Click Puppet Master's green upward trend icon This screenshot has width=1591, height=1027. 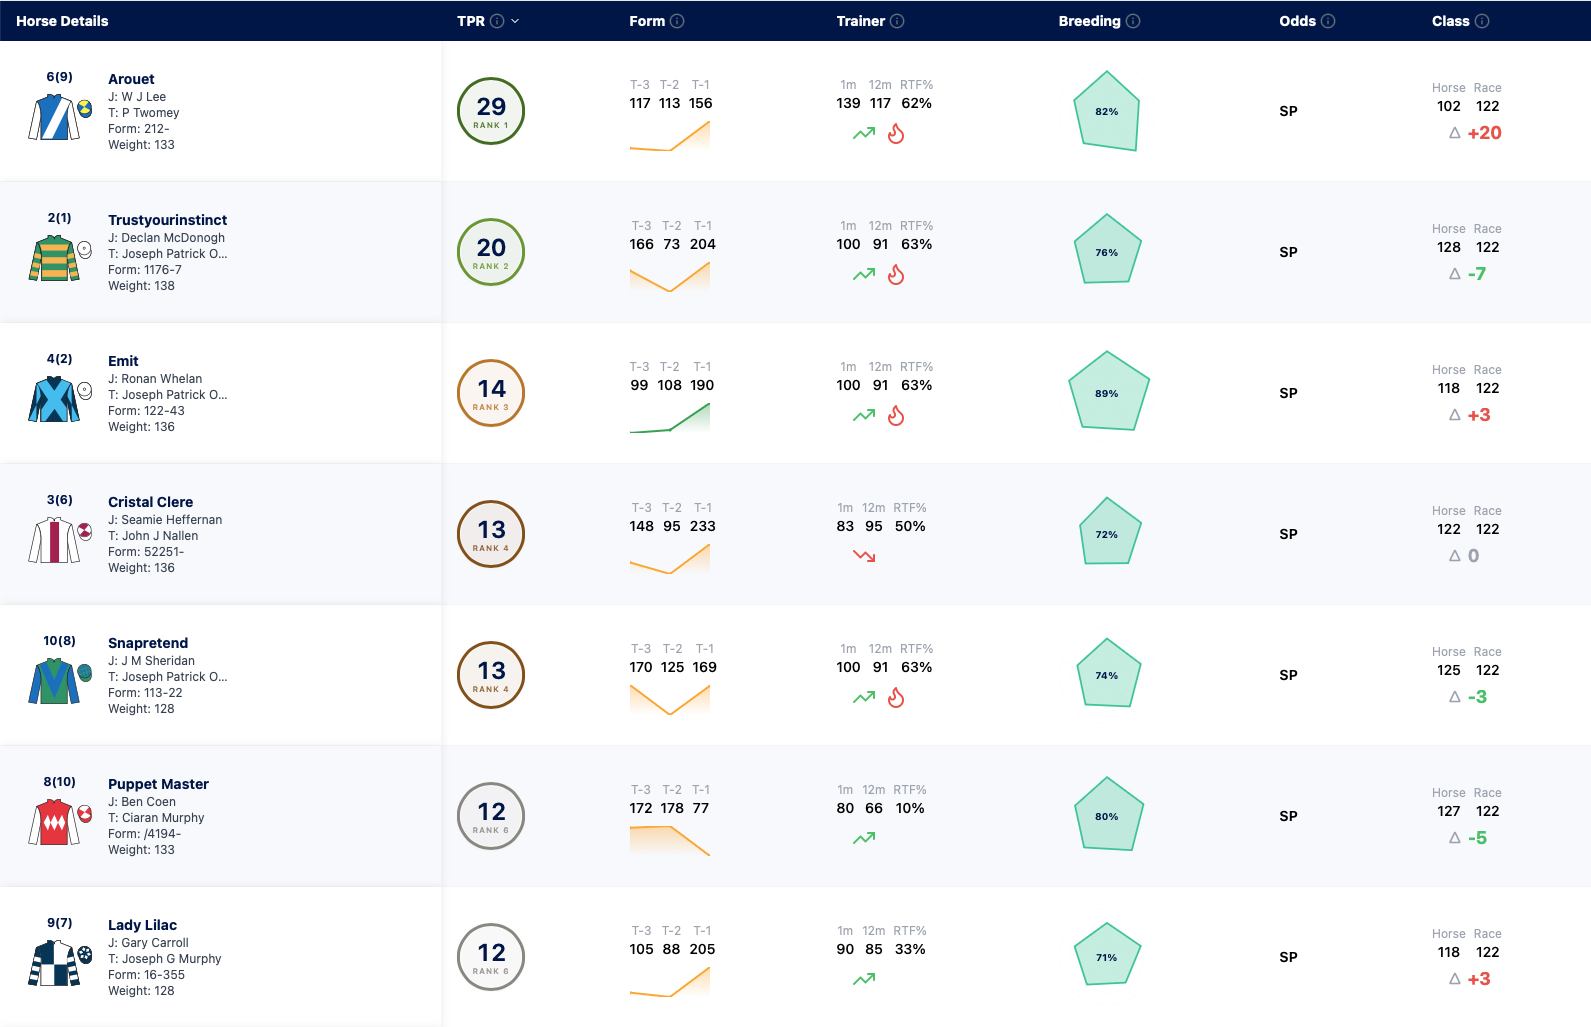pos(864,838)
